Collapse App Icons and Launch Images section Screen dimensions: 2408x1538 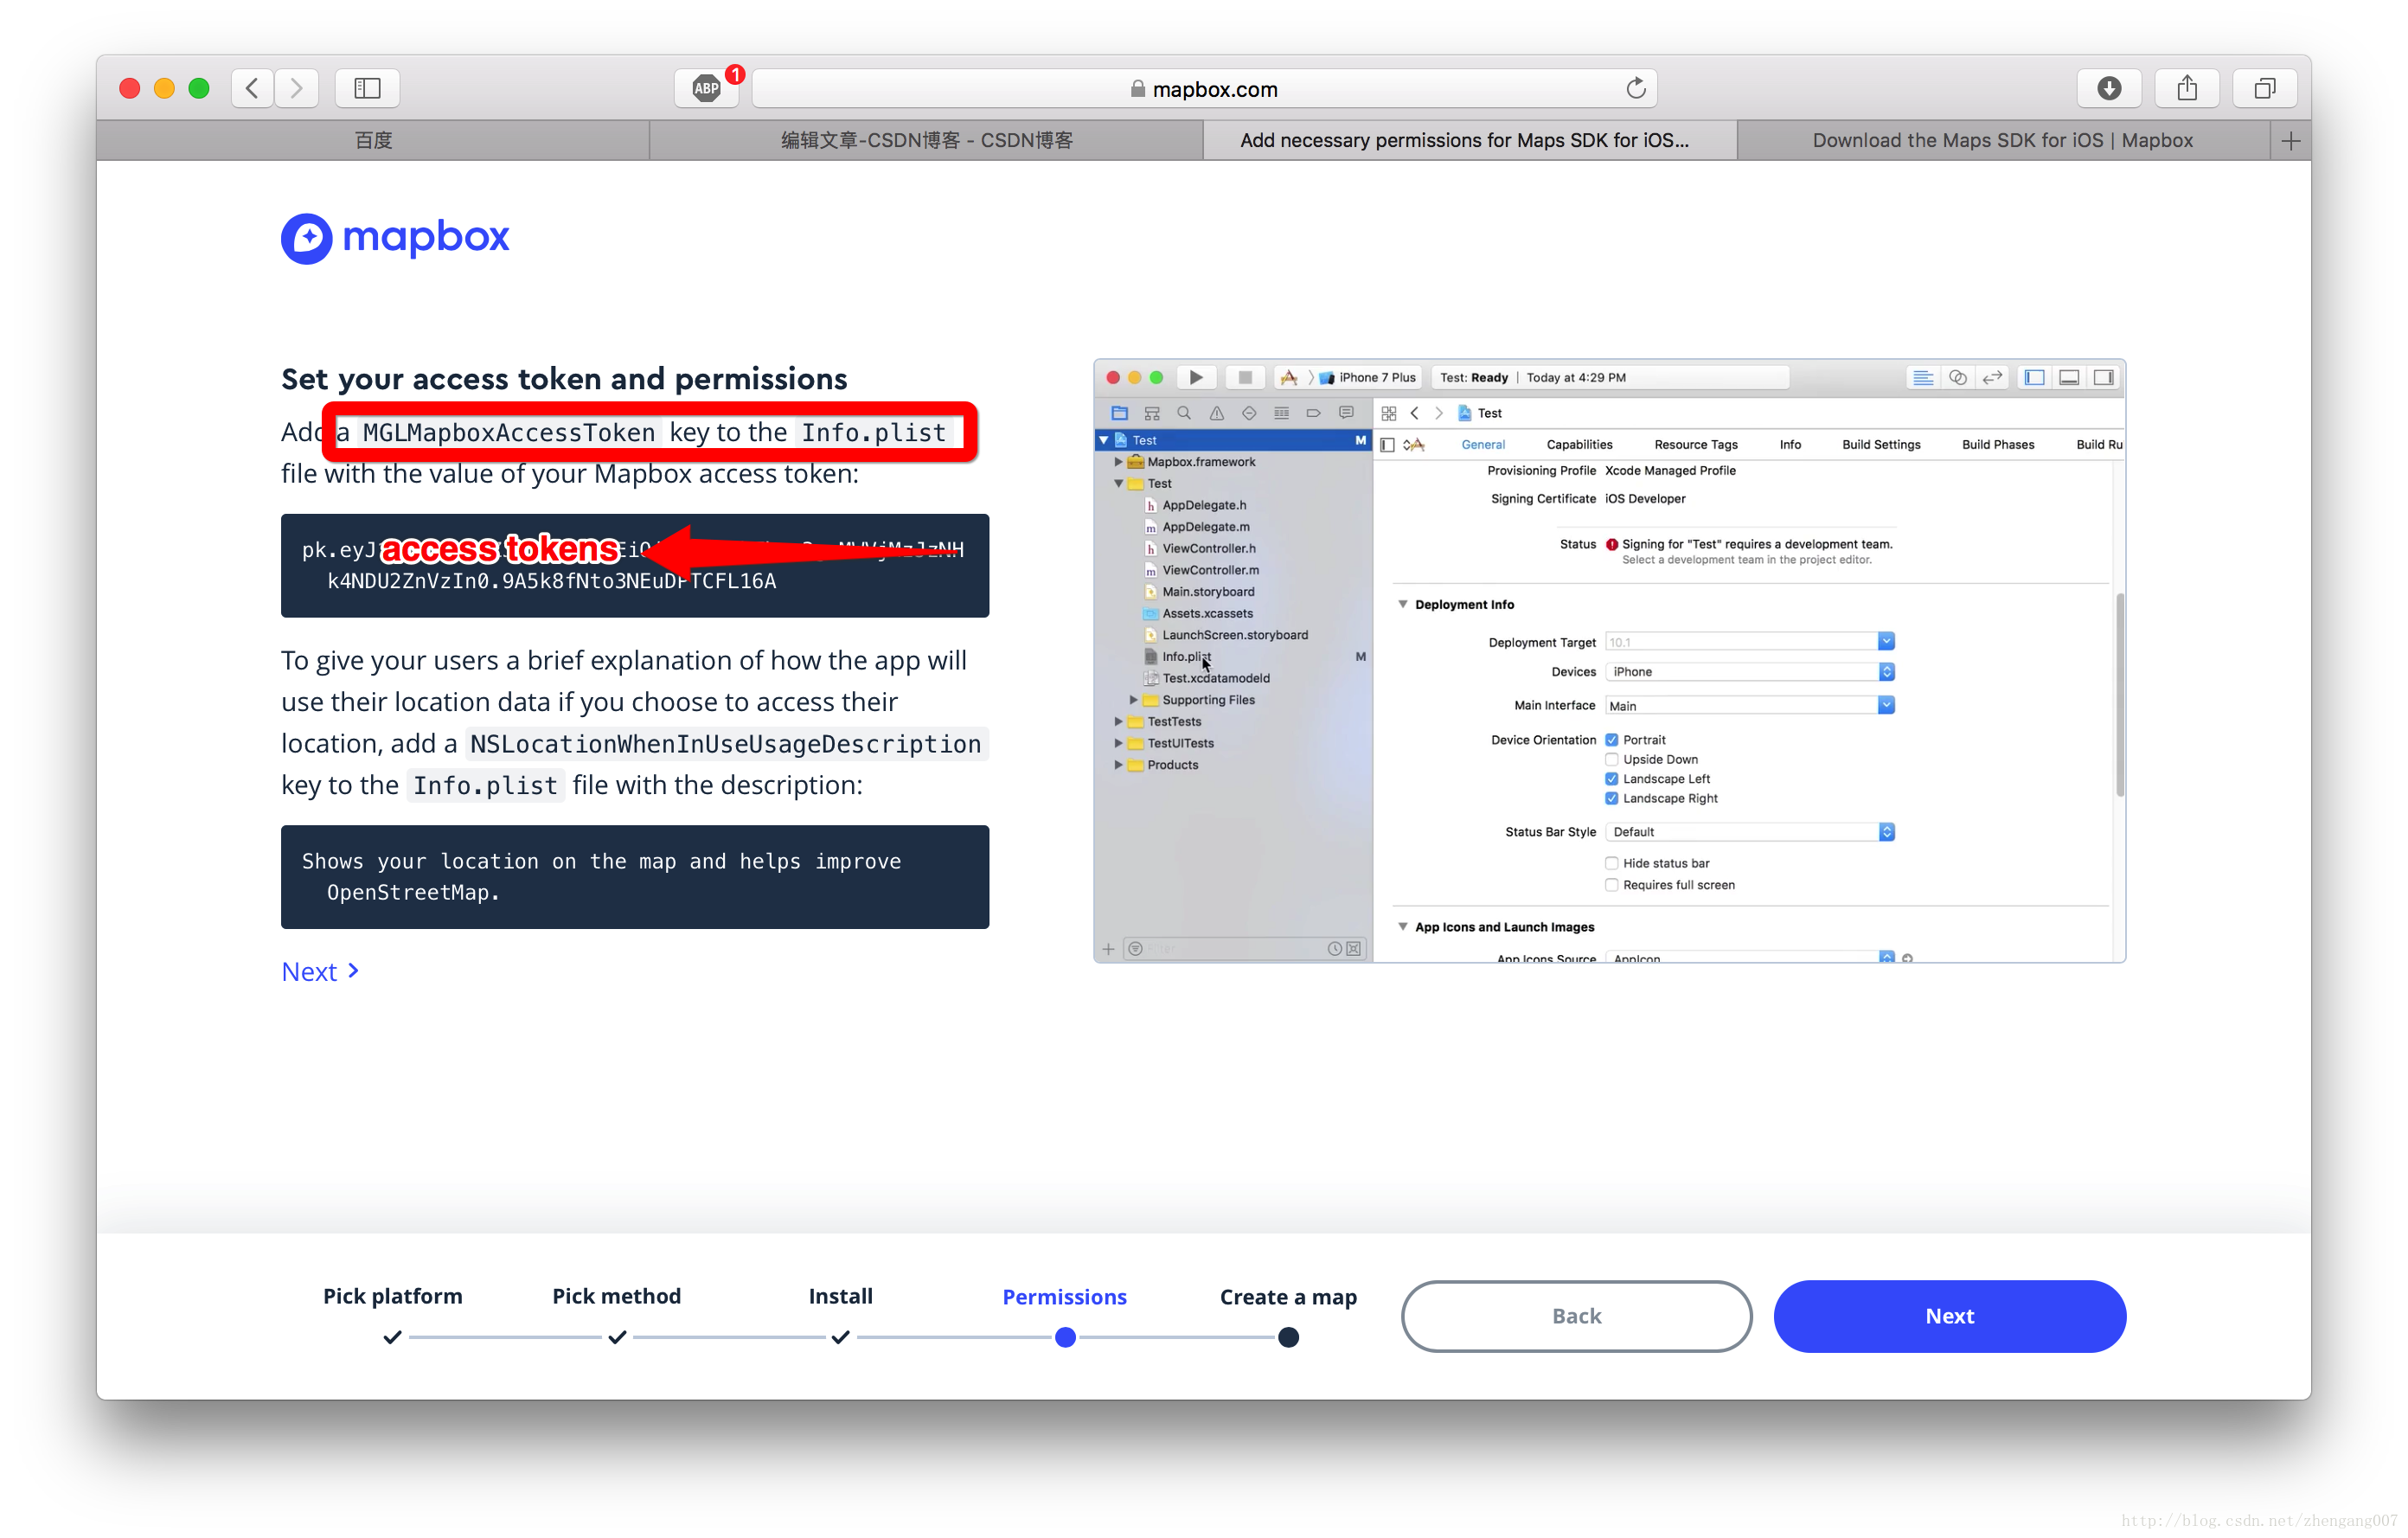click(x=1402, y=927)
